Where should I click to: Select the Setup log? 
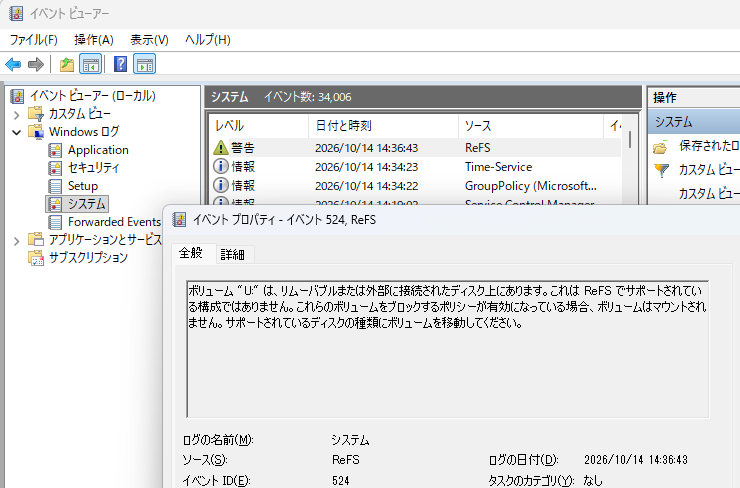[x=83, y=186]
